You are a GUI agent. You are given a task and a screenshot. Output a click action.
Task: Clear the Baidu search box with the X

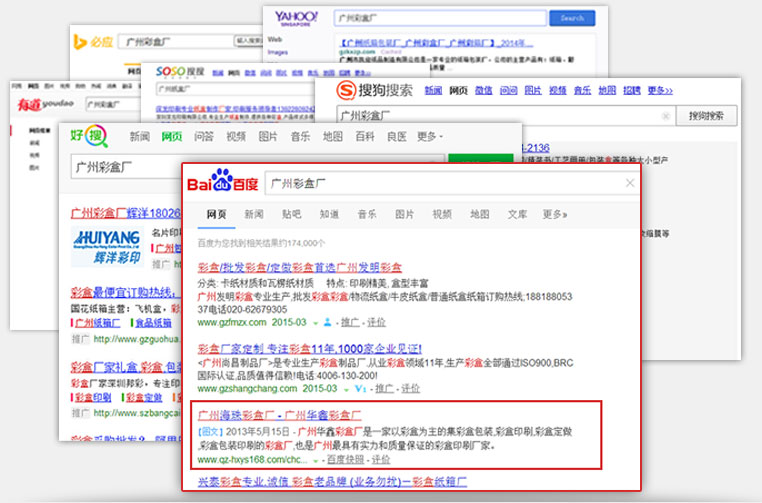coord(630,183)
